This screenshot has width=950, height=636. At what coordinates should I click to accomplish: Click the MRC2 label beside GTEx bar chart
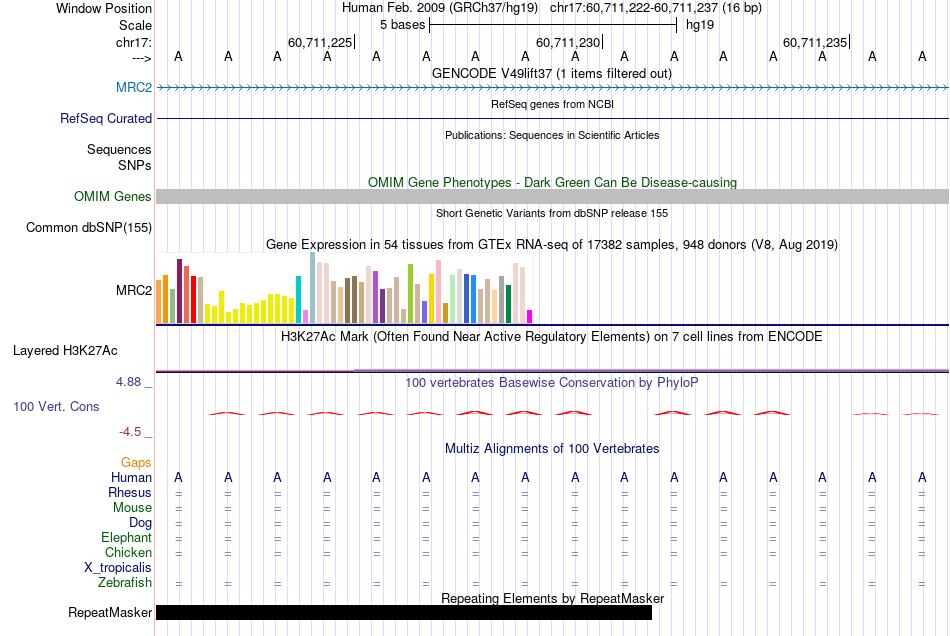coord(134,290)
